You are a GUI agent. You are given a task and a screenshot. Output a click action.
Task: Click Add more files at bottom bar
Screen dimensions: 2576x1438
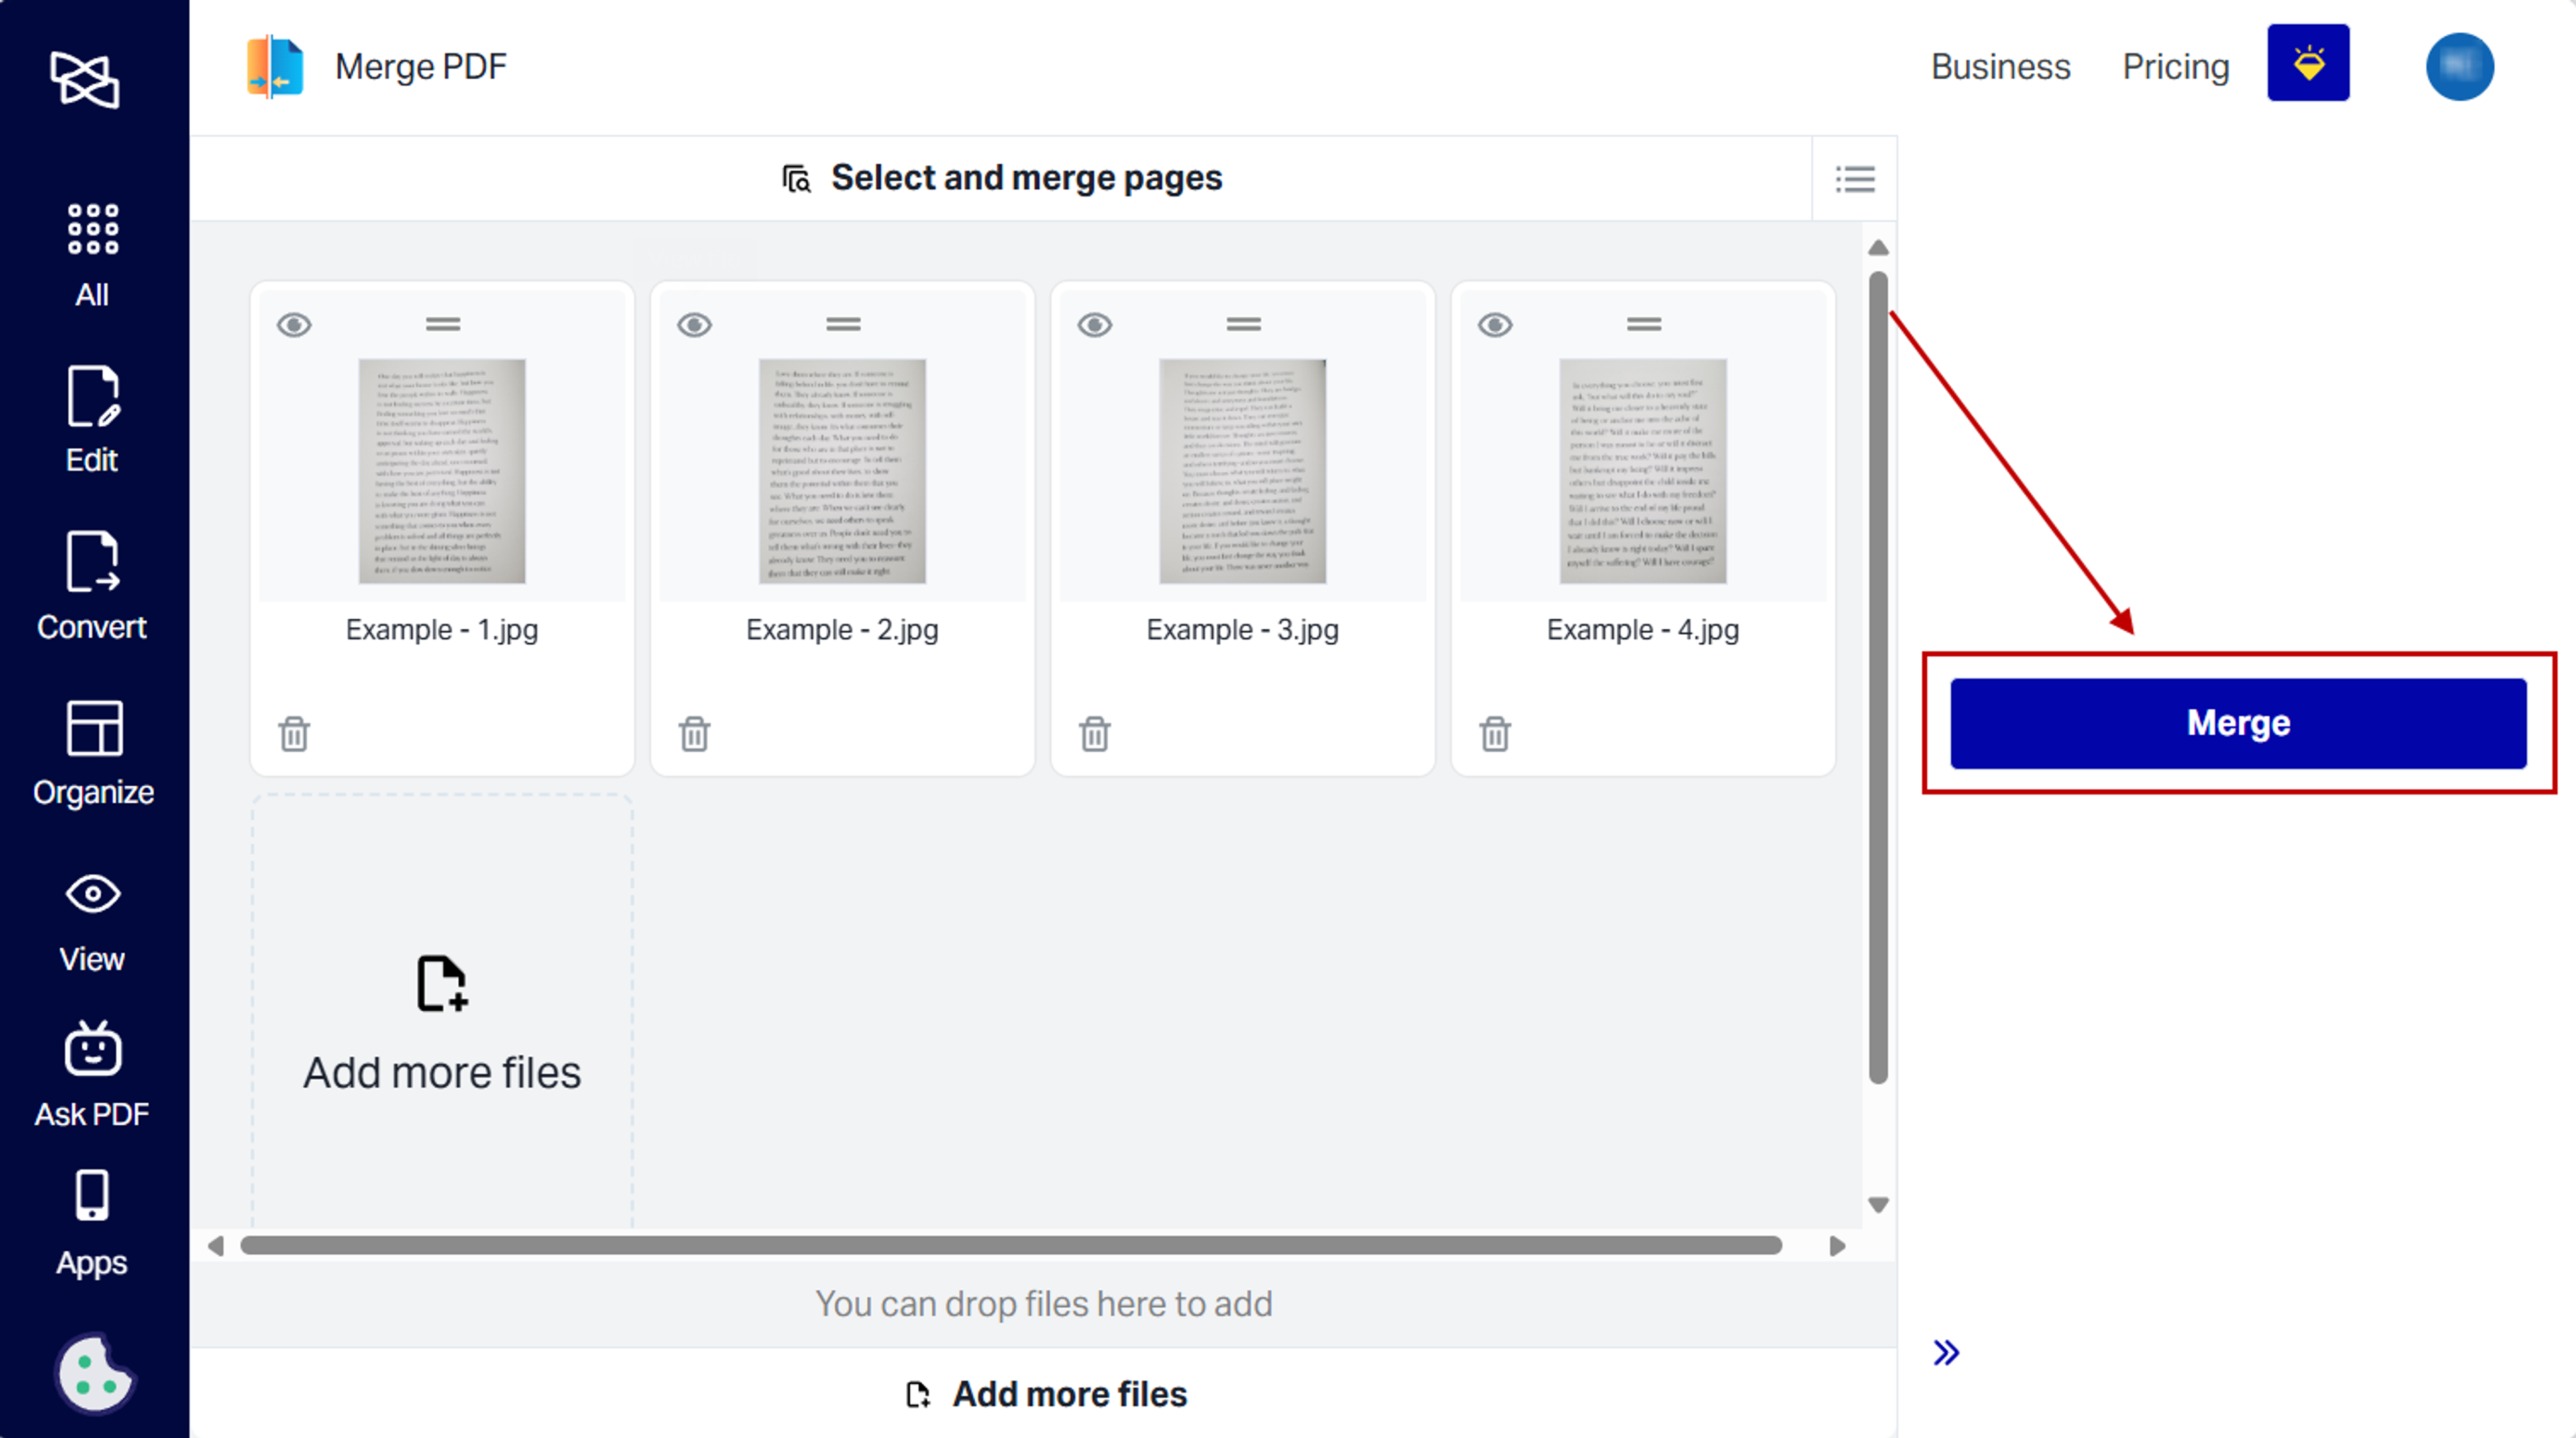pyautogui.click(x=1046, y=1394)
